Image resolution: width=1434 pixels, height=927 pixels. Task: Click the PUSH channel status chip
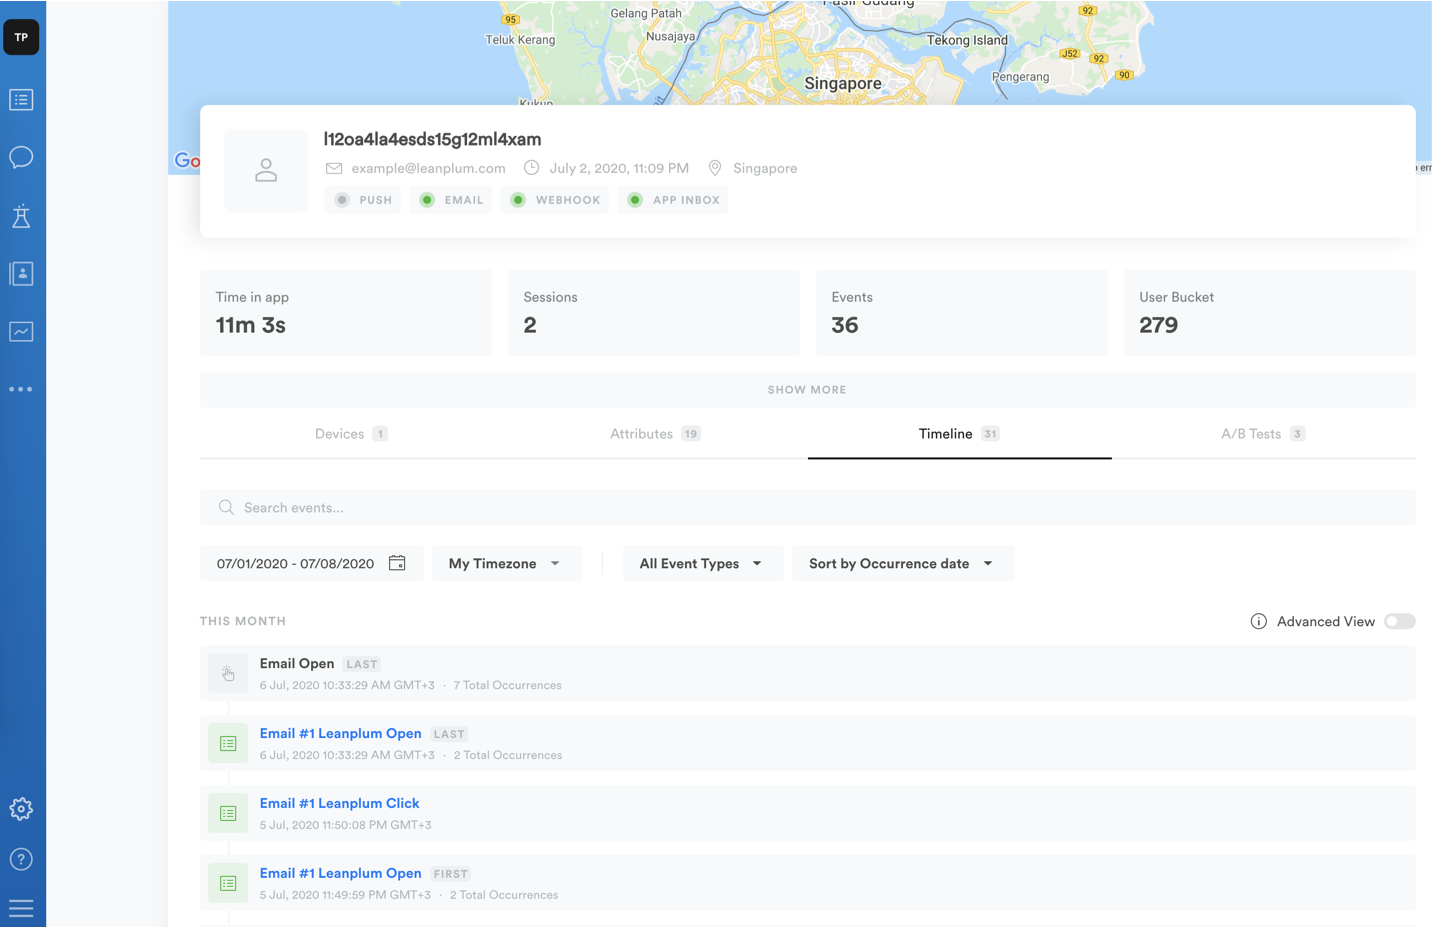point(363,200)
